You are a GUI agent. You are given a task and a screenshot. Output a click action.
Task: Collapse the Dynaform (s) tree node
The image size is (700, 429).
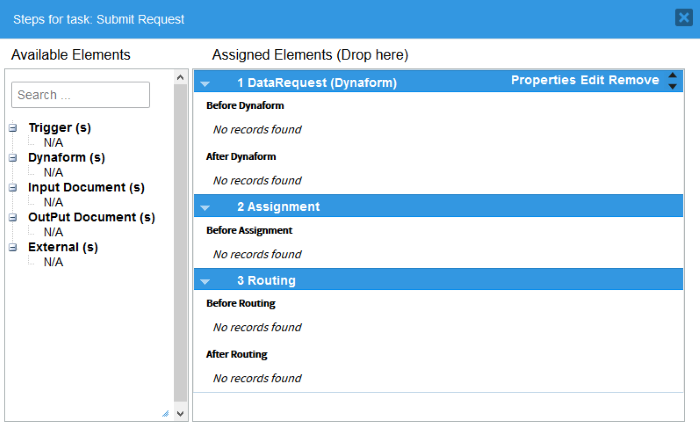click(x=13, y=158)
